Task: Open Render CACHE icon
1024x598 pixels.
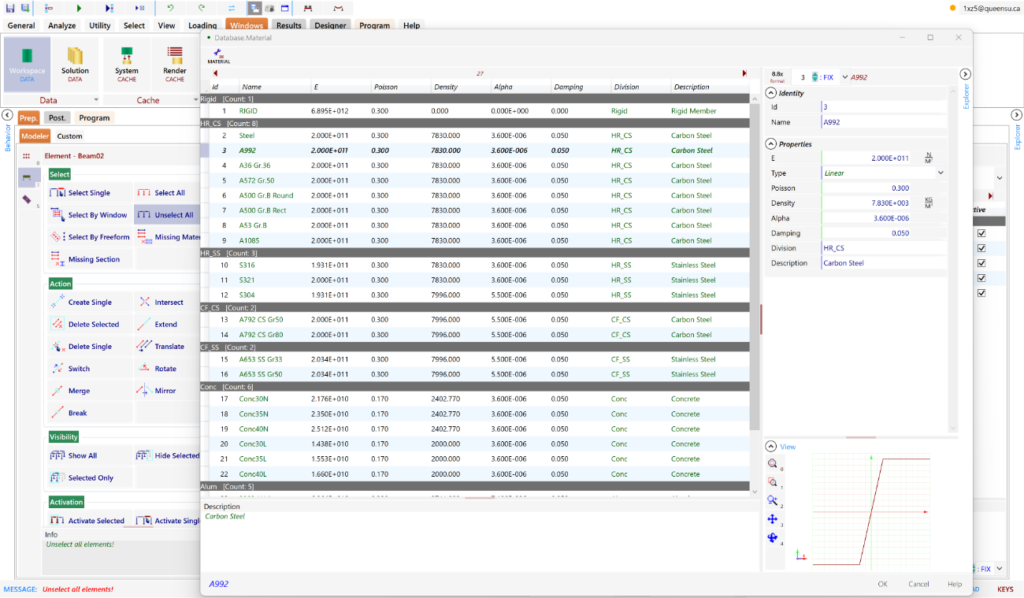Action: pyautogui.click(x=174, y=65)
